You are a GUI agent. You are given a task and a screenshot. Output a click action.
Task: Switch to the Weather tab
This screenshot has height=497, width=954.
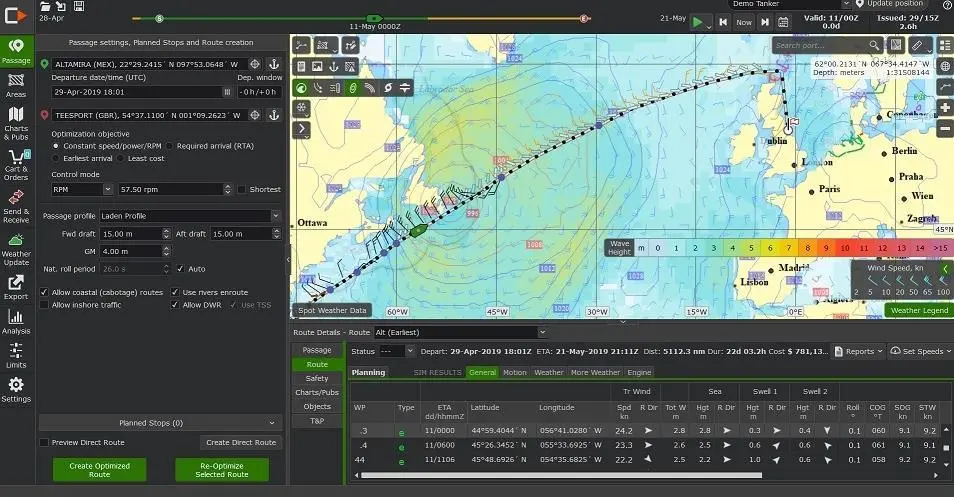tap(549, 372)
